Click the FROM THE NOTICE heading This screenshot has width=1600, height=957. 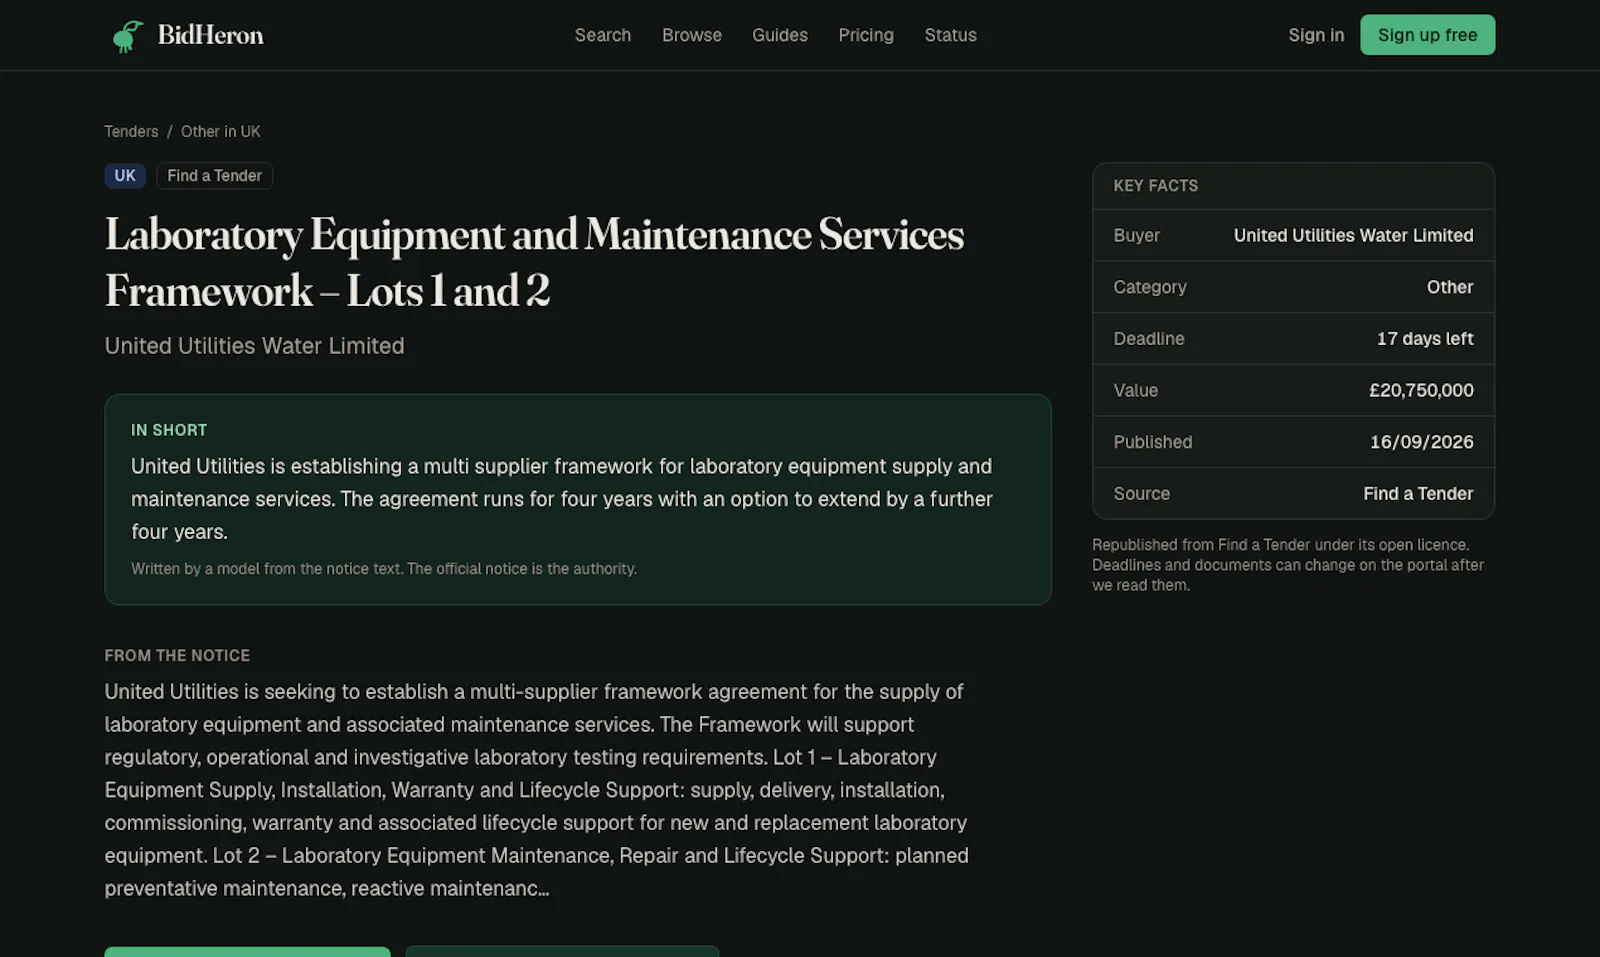(177, 656)
